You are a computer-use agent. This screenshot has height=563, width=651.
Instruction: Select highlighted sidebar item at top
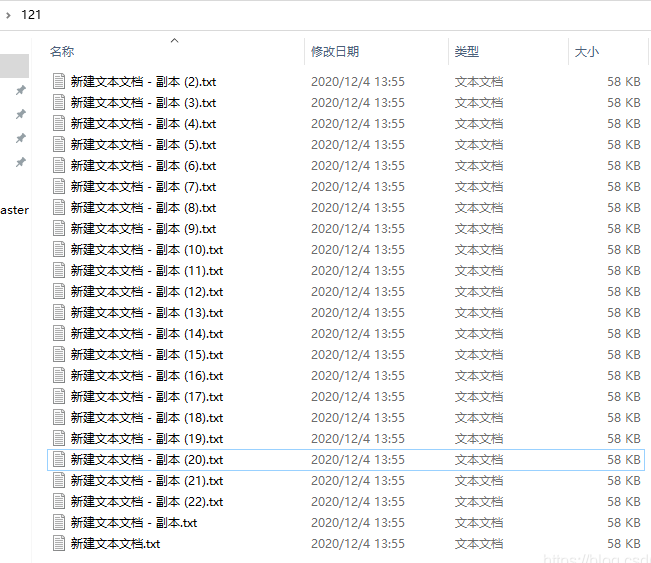point(15,66)
